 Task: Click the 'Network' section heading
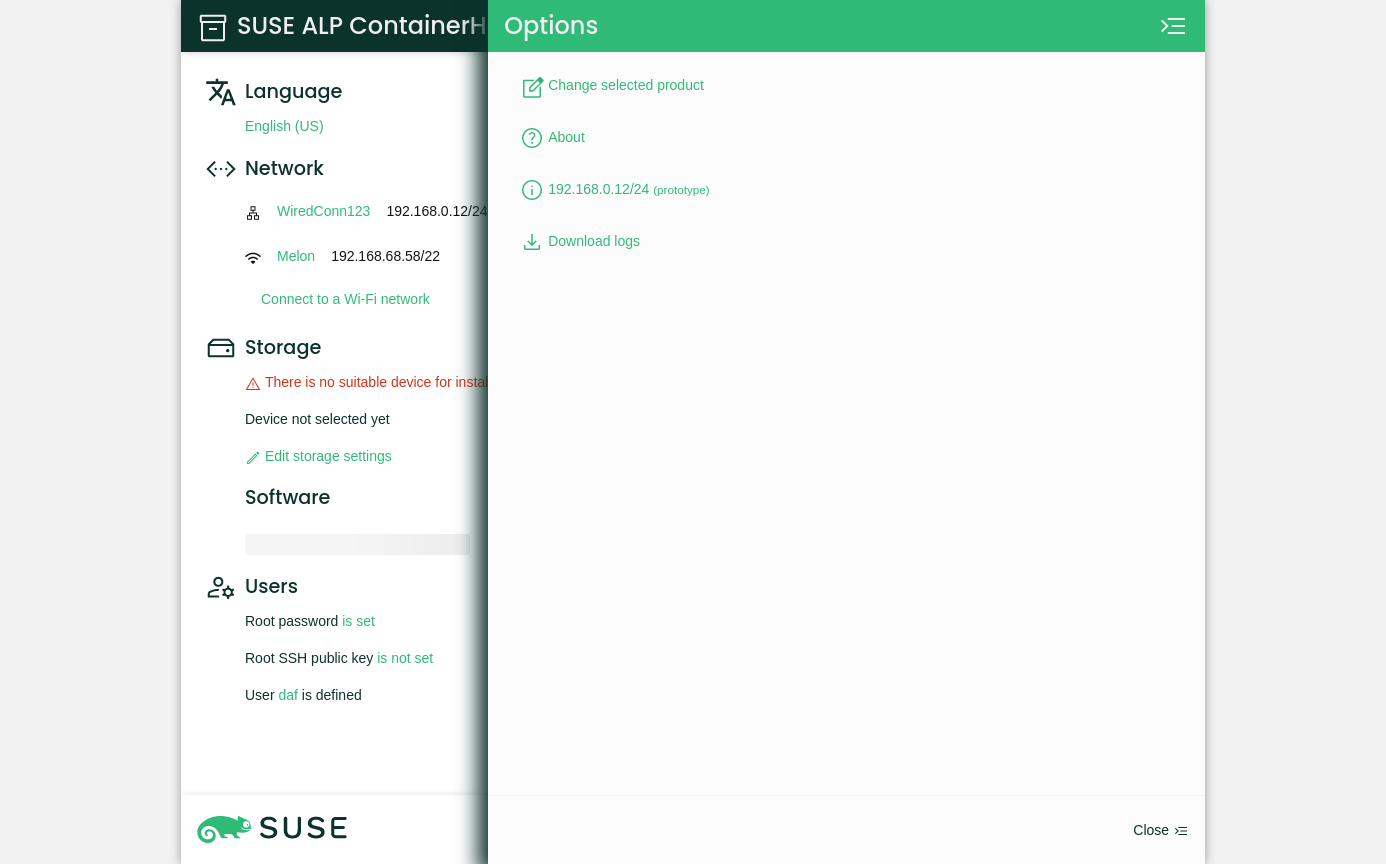tap(284, 168)
